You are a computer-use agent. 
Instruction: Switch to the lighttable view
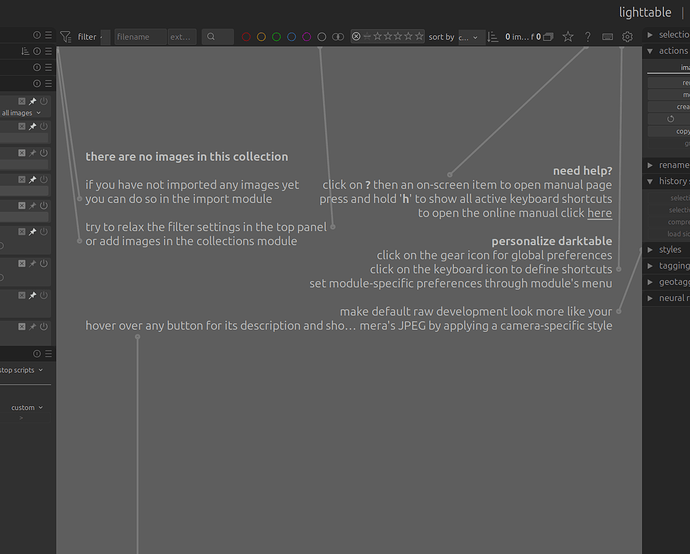[645, 12]
